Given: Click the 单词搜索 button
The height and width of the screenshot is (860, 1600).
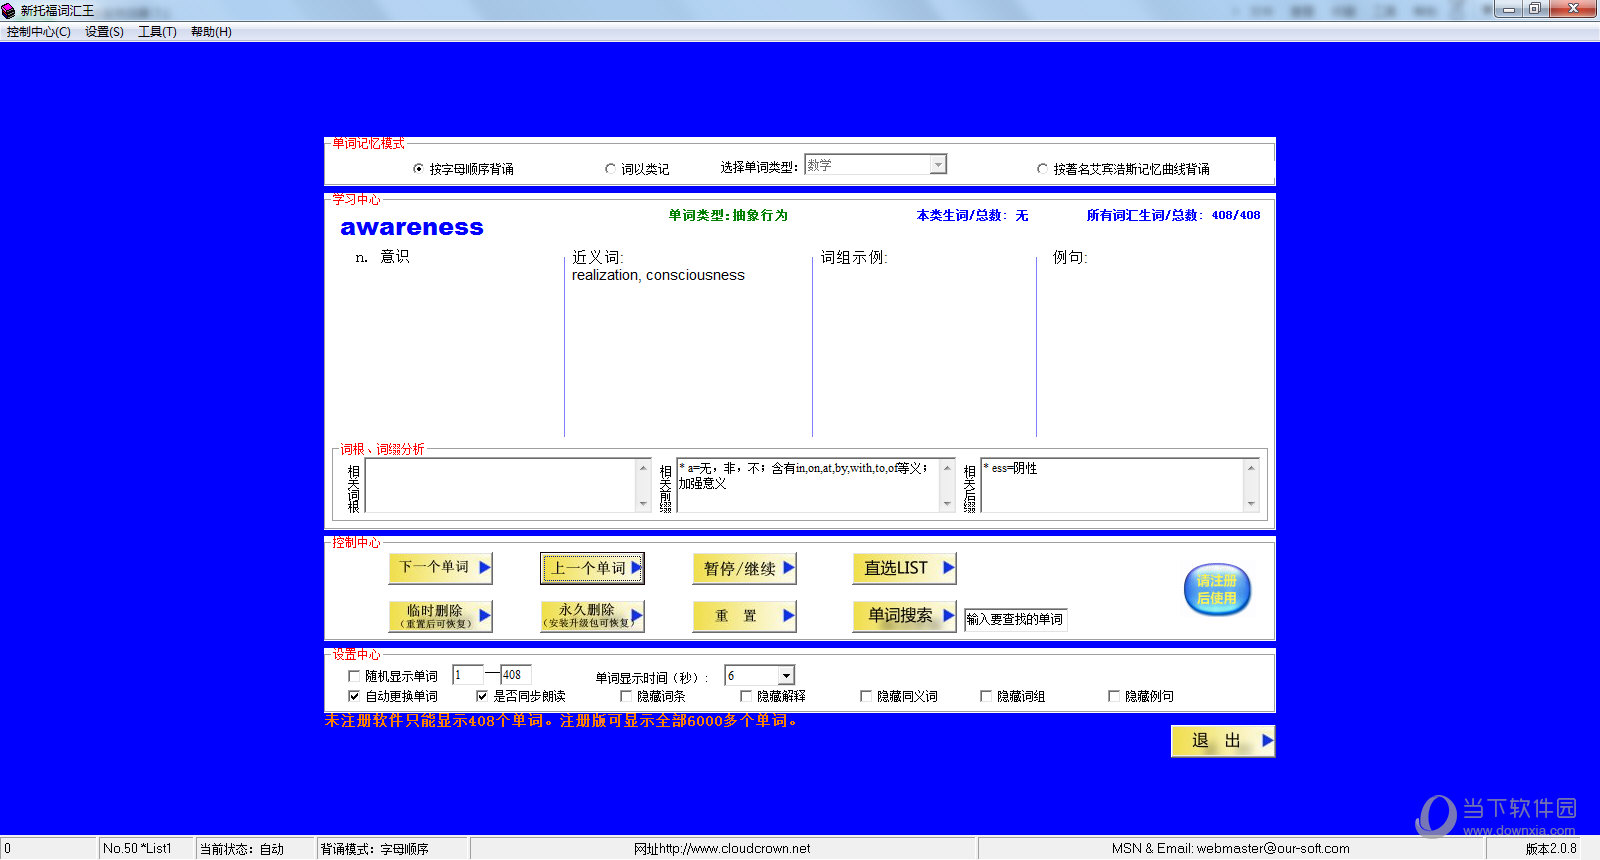Looking at the screenshot, I should pos(904,616).
